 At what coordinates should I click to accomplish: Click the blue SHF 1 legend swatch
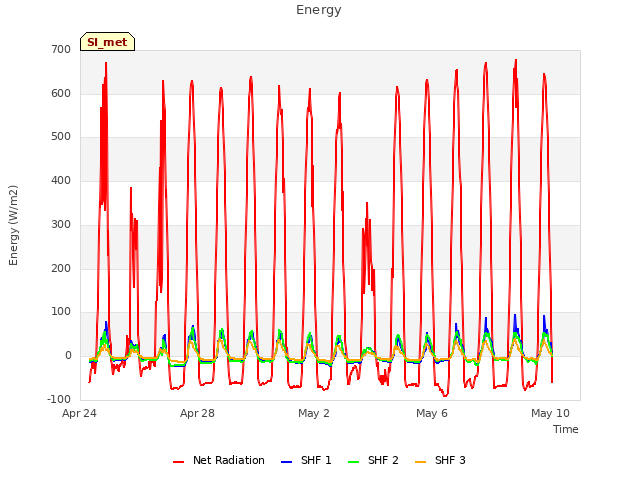[x=287, y=462]
